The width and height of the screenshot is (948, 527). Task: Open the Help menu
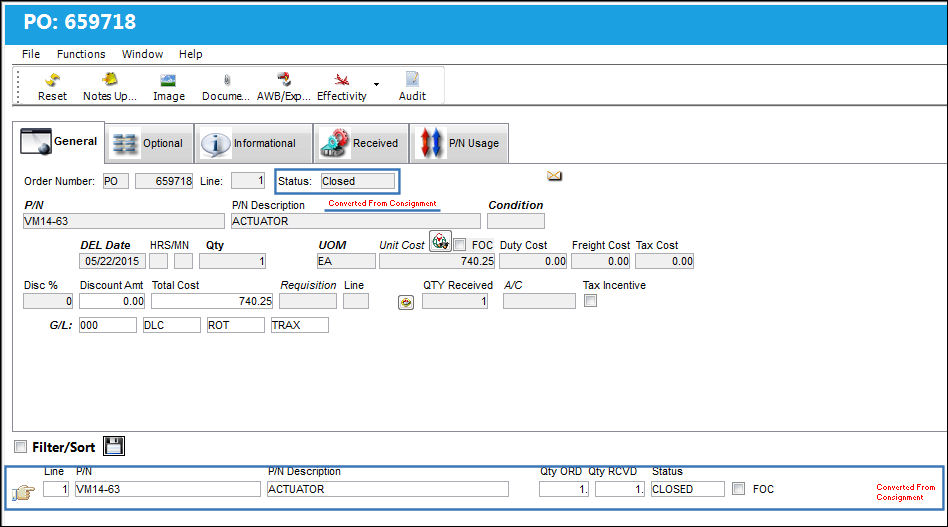(190, 54)
